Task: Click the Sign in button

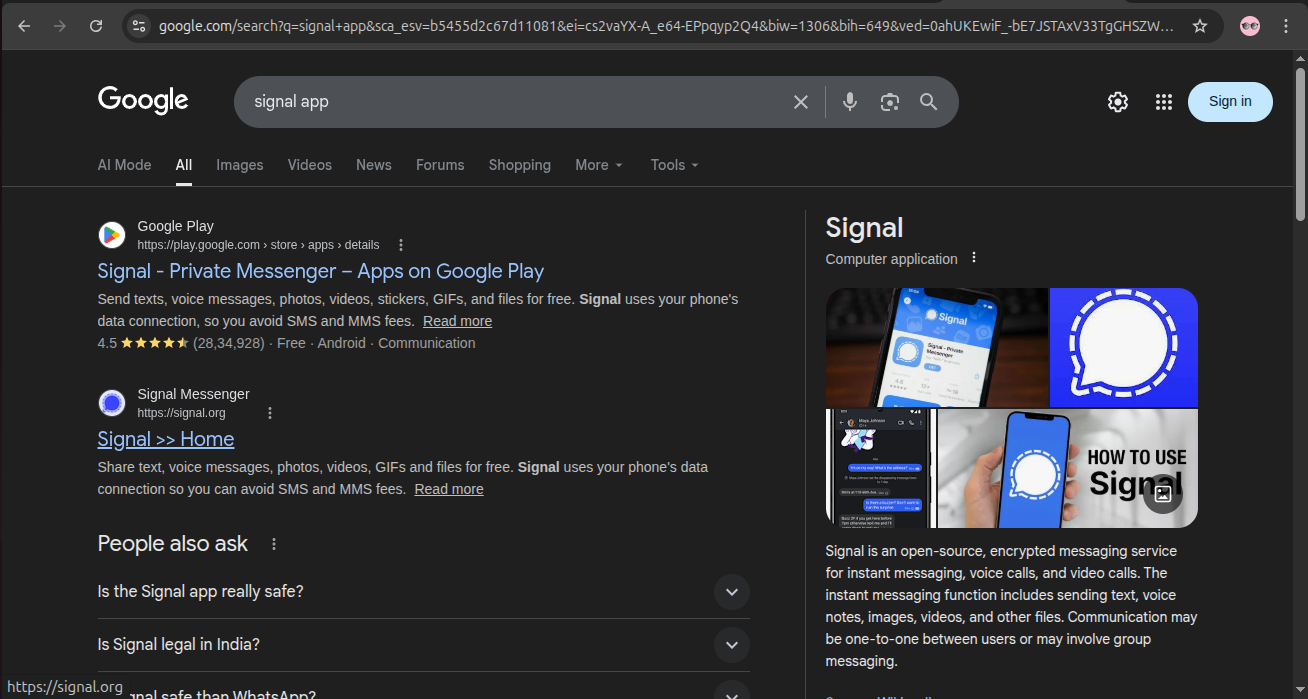Action: coord(1230,102)
